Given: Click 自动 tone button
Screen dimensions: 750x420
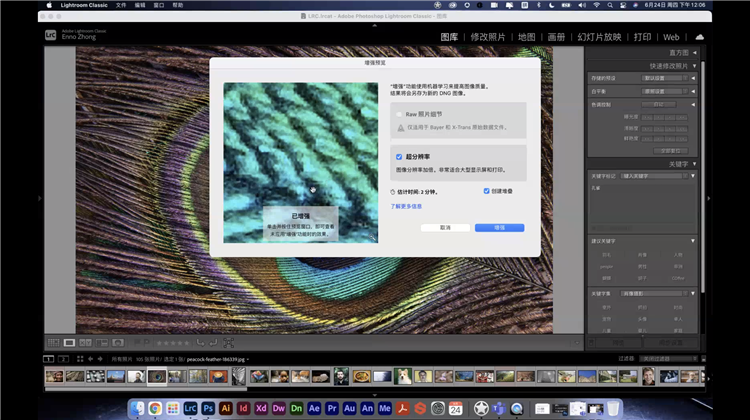Looking at the screenshot, I should [659, 104].
